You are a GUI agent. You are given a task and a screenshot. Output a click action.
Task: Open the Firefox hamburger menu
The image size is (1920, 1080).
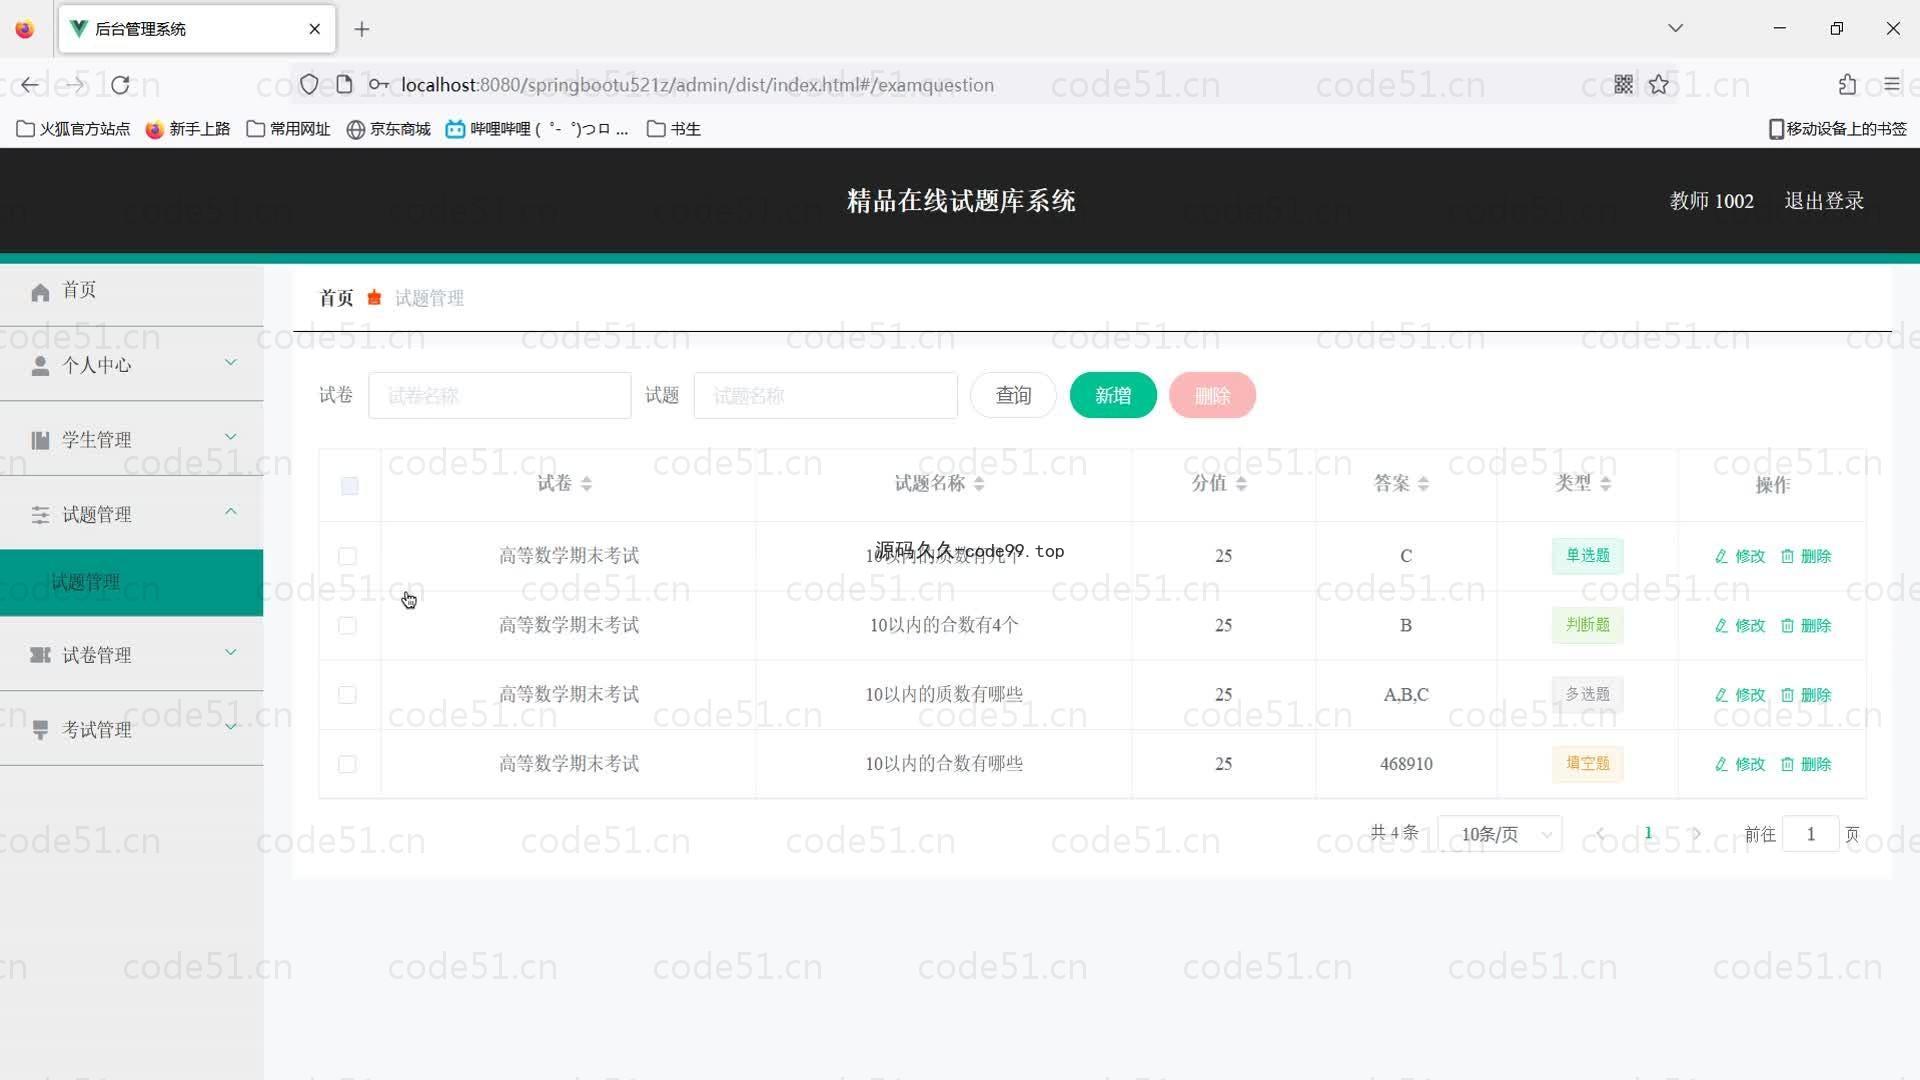pyautogui.click(x=1891, y=85)
